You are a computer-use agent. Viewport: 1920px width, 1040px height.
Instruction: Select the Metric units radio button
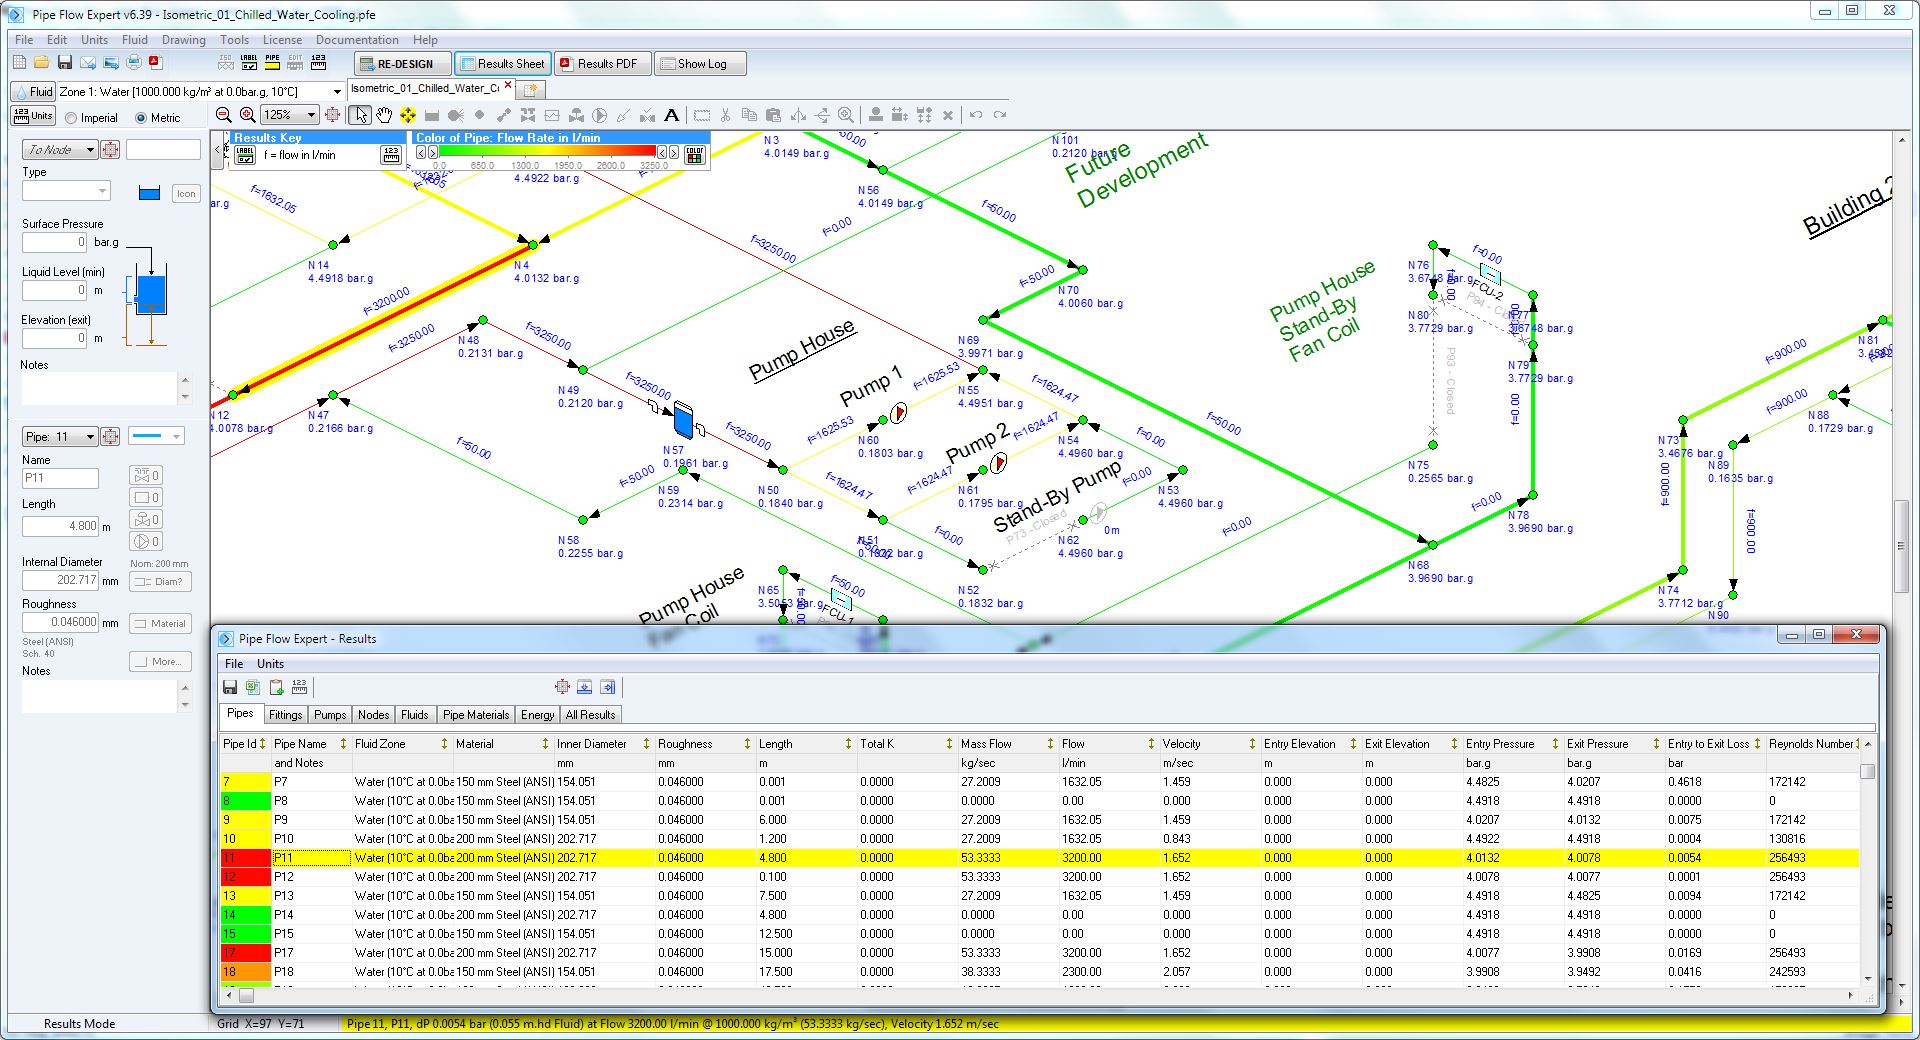click(x=141, y=118)
